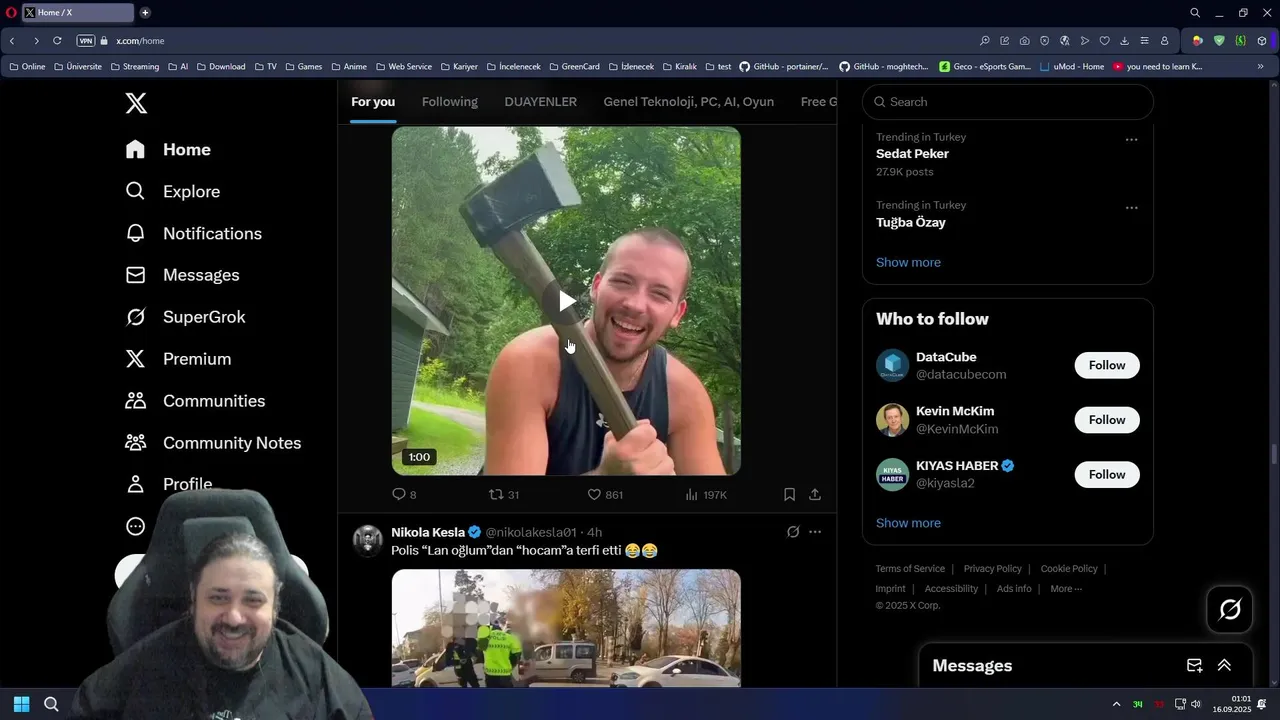Focus the X Search field
This screenshot has height=720, width=1280.
pyautogui.click(x=1008, y=102)
